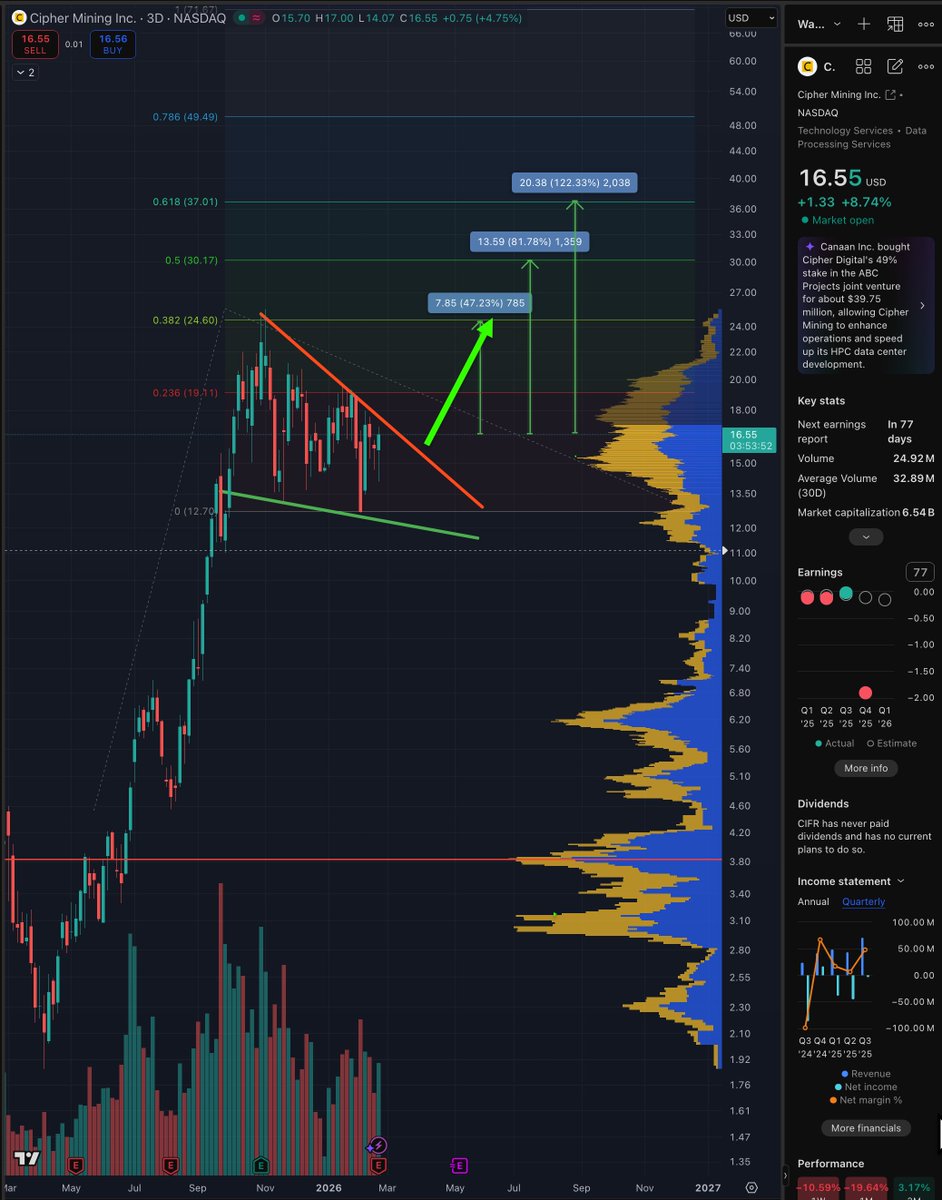The width and height of the screenshot is (942, 1200).
Task: Click the 3.17% performance tile
Action: point(914,1189)
